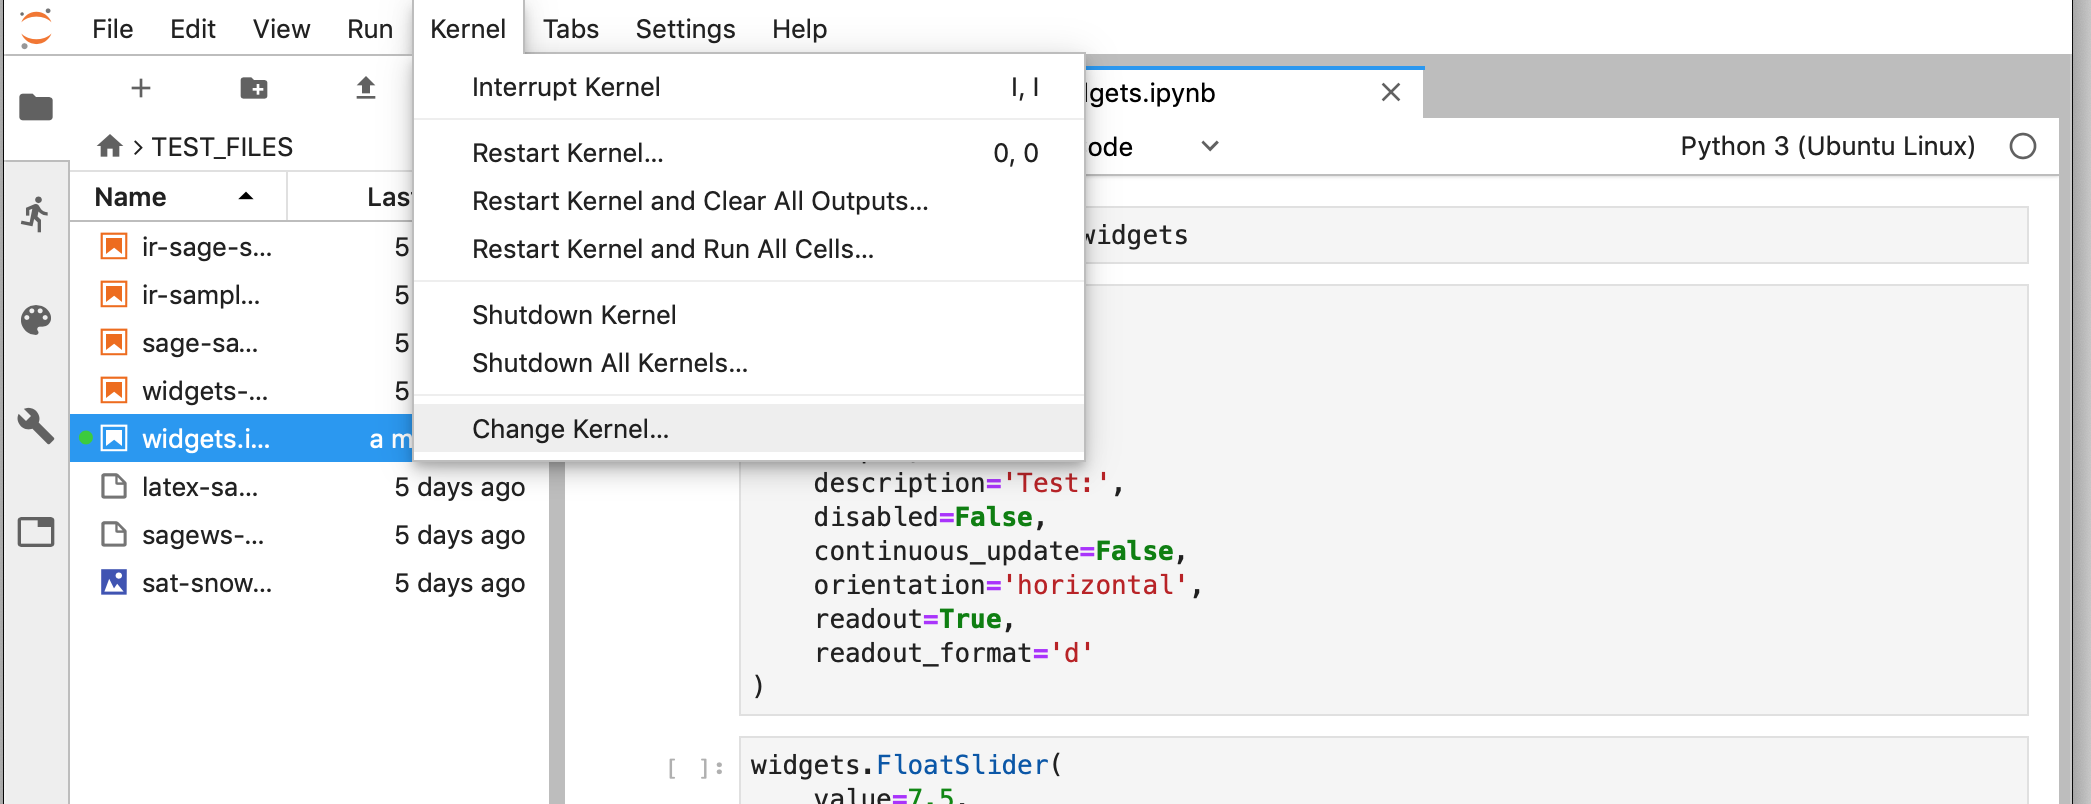Open the file browser sidebar folder icon
The width and height of the screenshot is (2091, 804).
coord(36,107)
